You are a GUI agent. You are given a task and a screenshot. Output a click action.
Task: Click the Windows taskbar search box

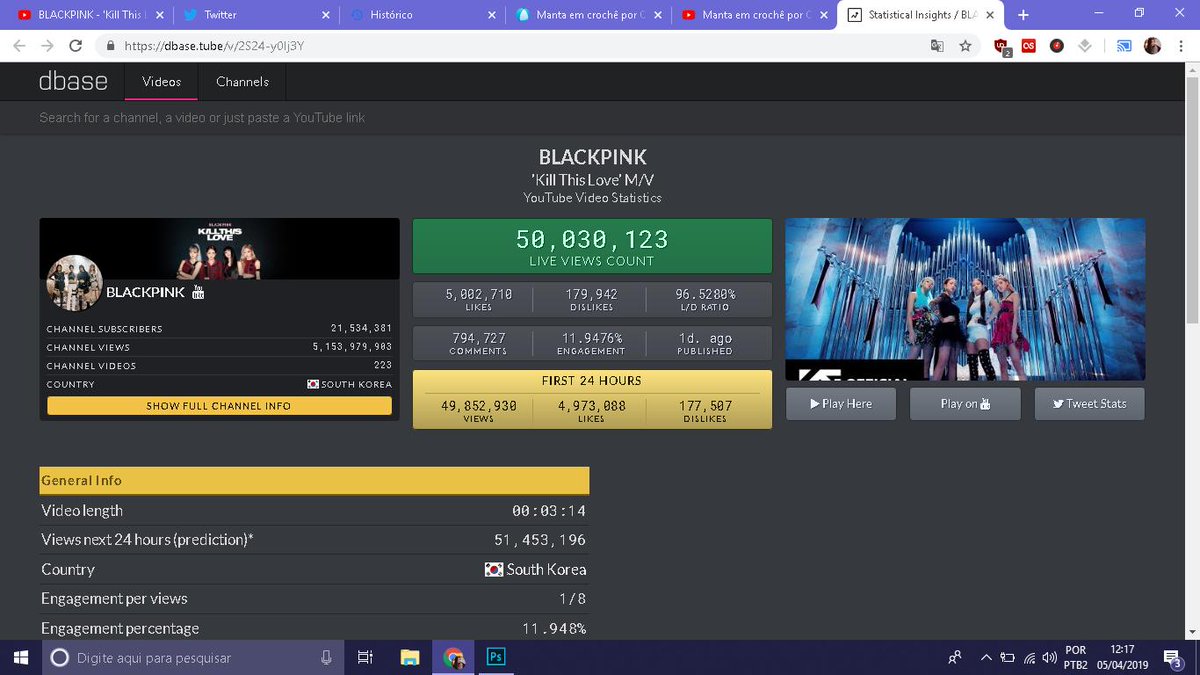(x=192, y=657)
